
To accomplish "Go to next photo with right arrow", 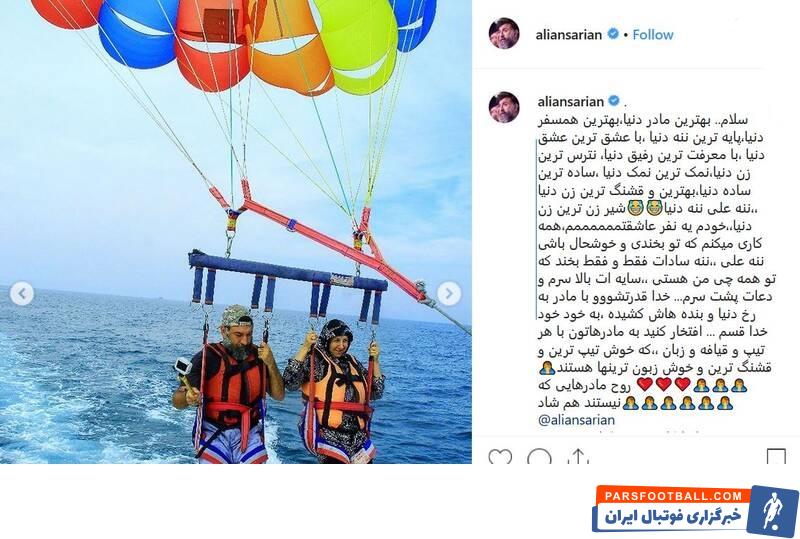I will [449, 293].
